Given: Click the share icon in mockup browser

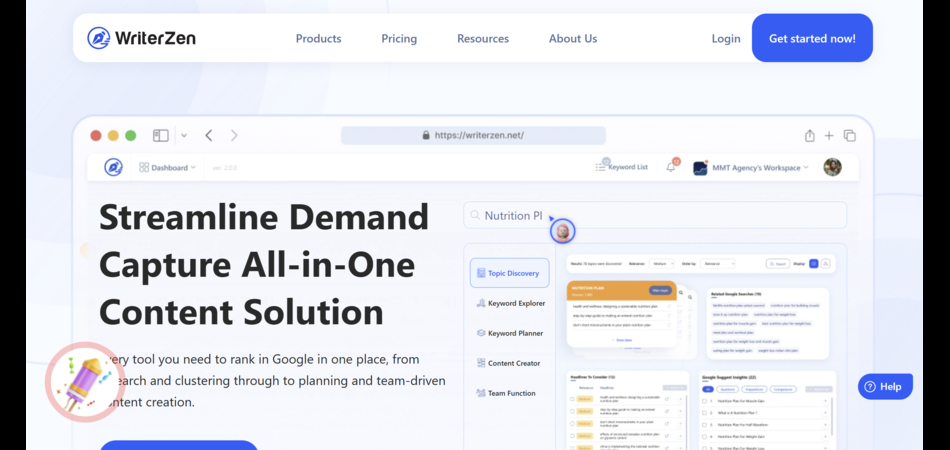Looking at the screenshot, I should pos(809,136).
